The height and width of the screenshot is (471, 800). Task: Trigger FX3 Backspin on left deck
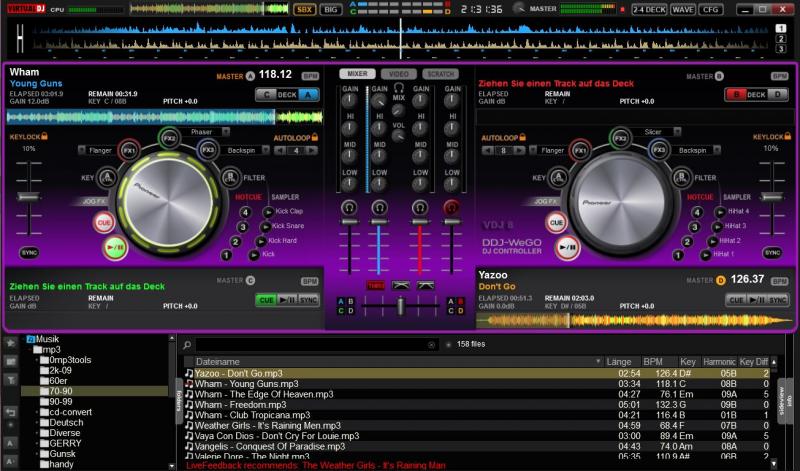(208, 150)
